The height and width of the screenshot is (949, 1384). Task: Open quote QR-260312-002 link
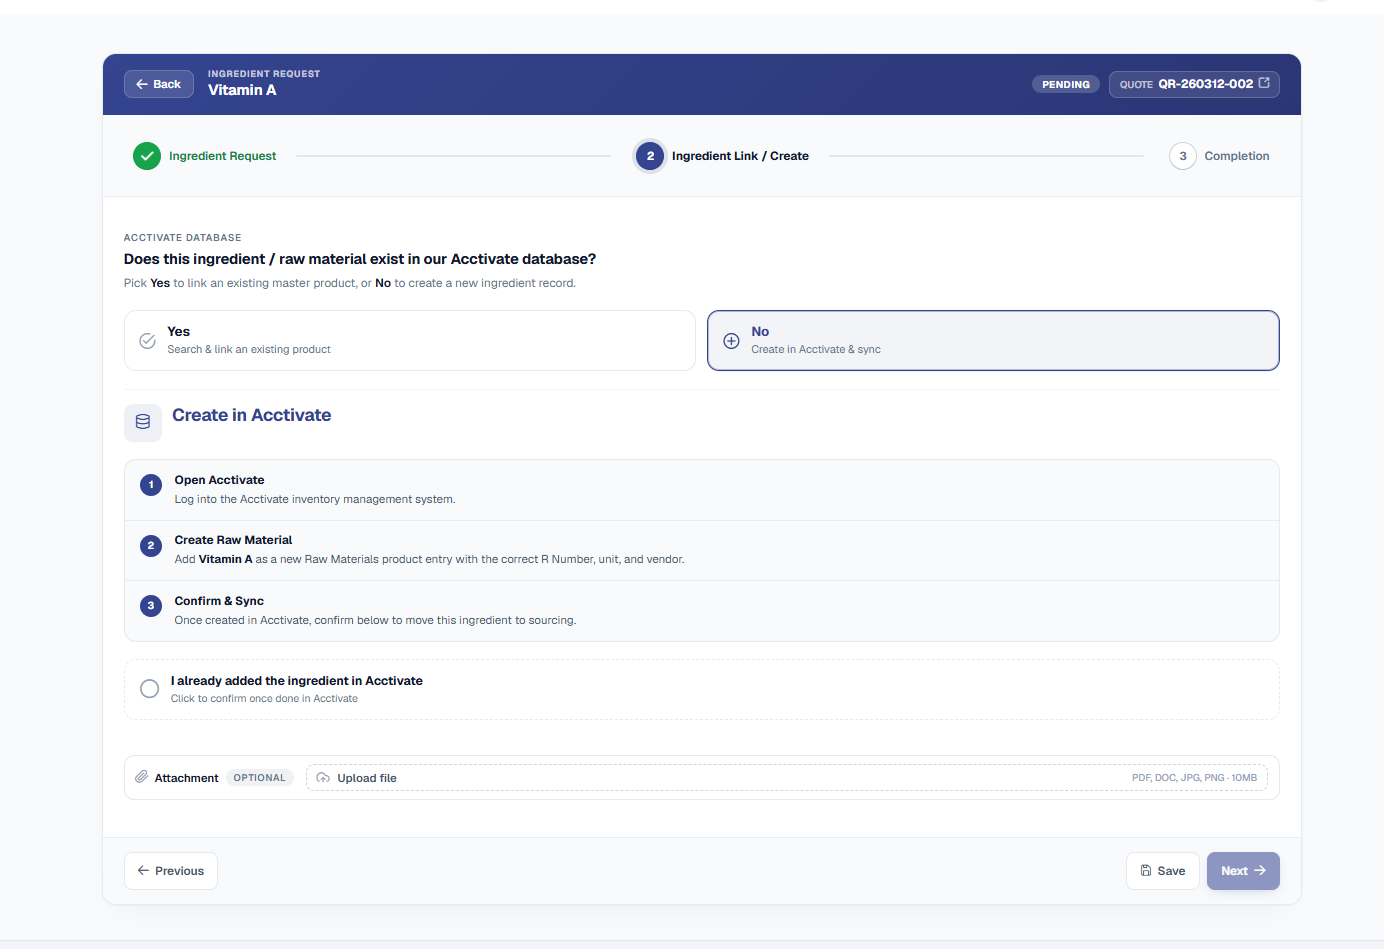[1194, 84]
